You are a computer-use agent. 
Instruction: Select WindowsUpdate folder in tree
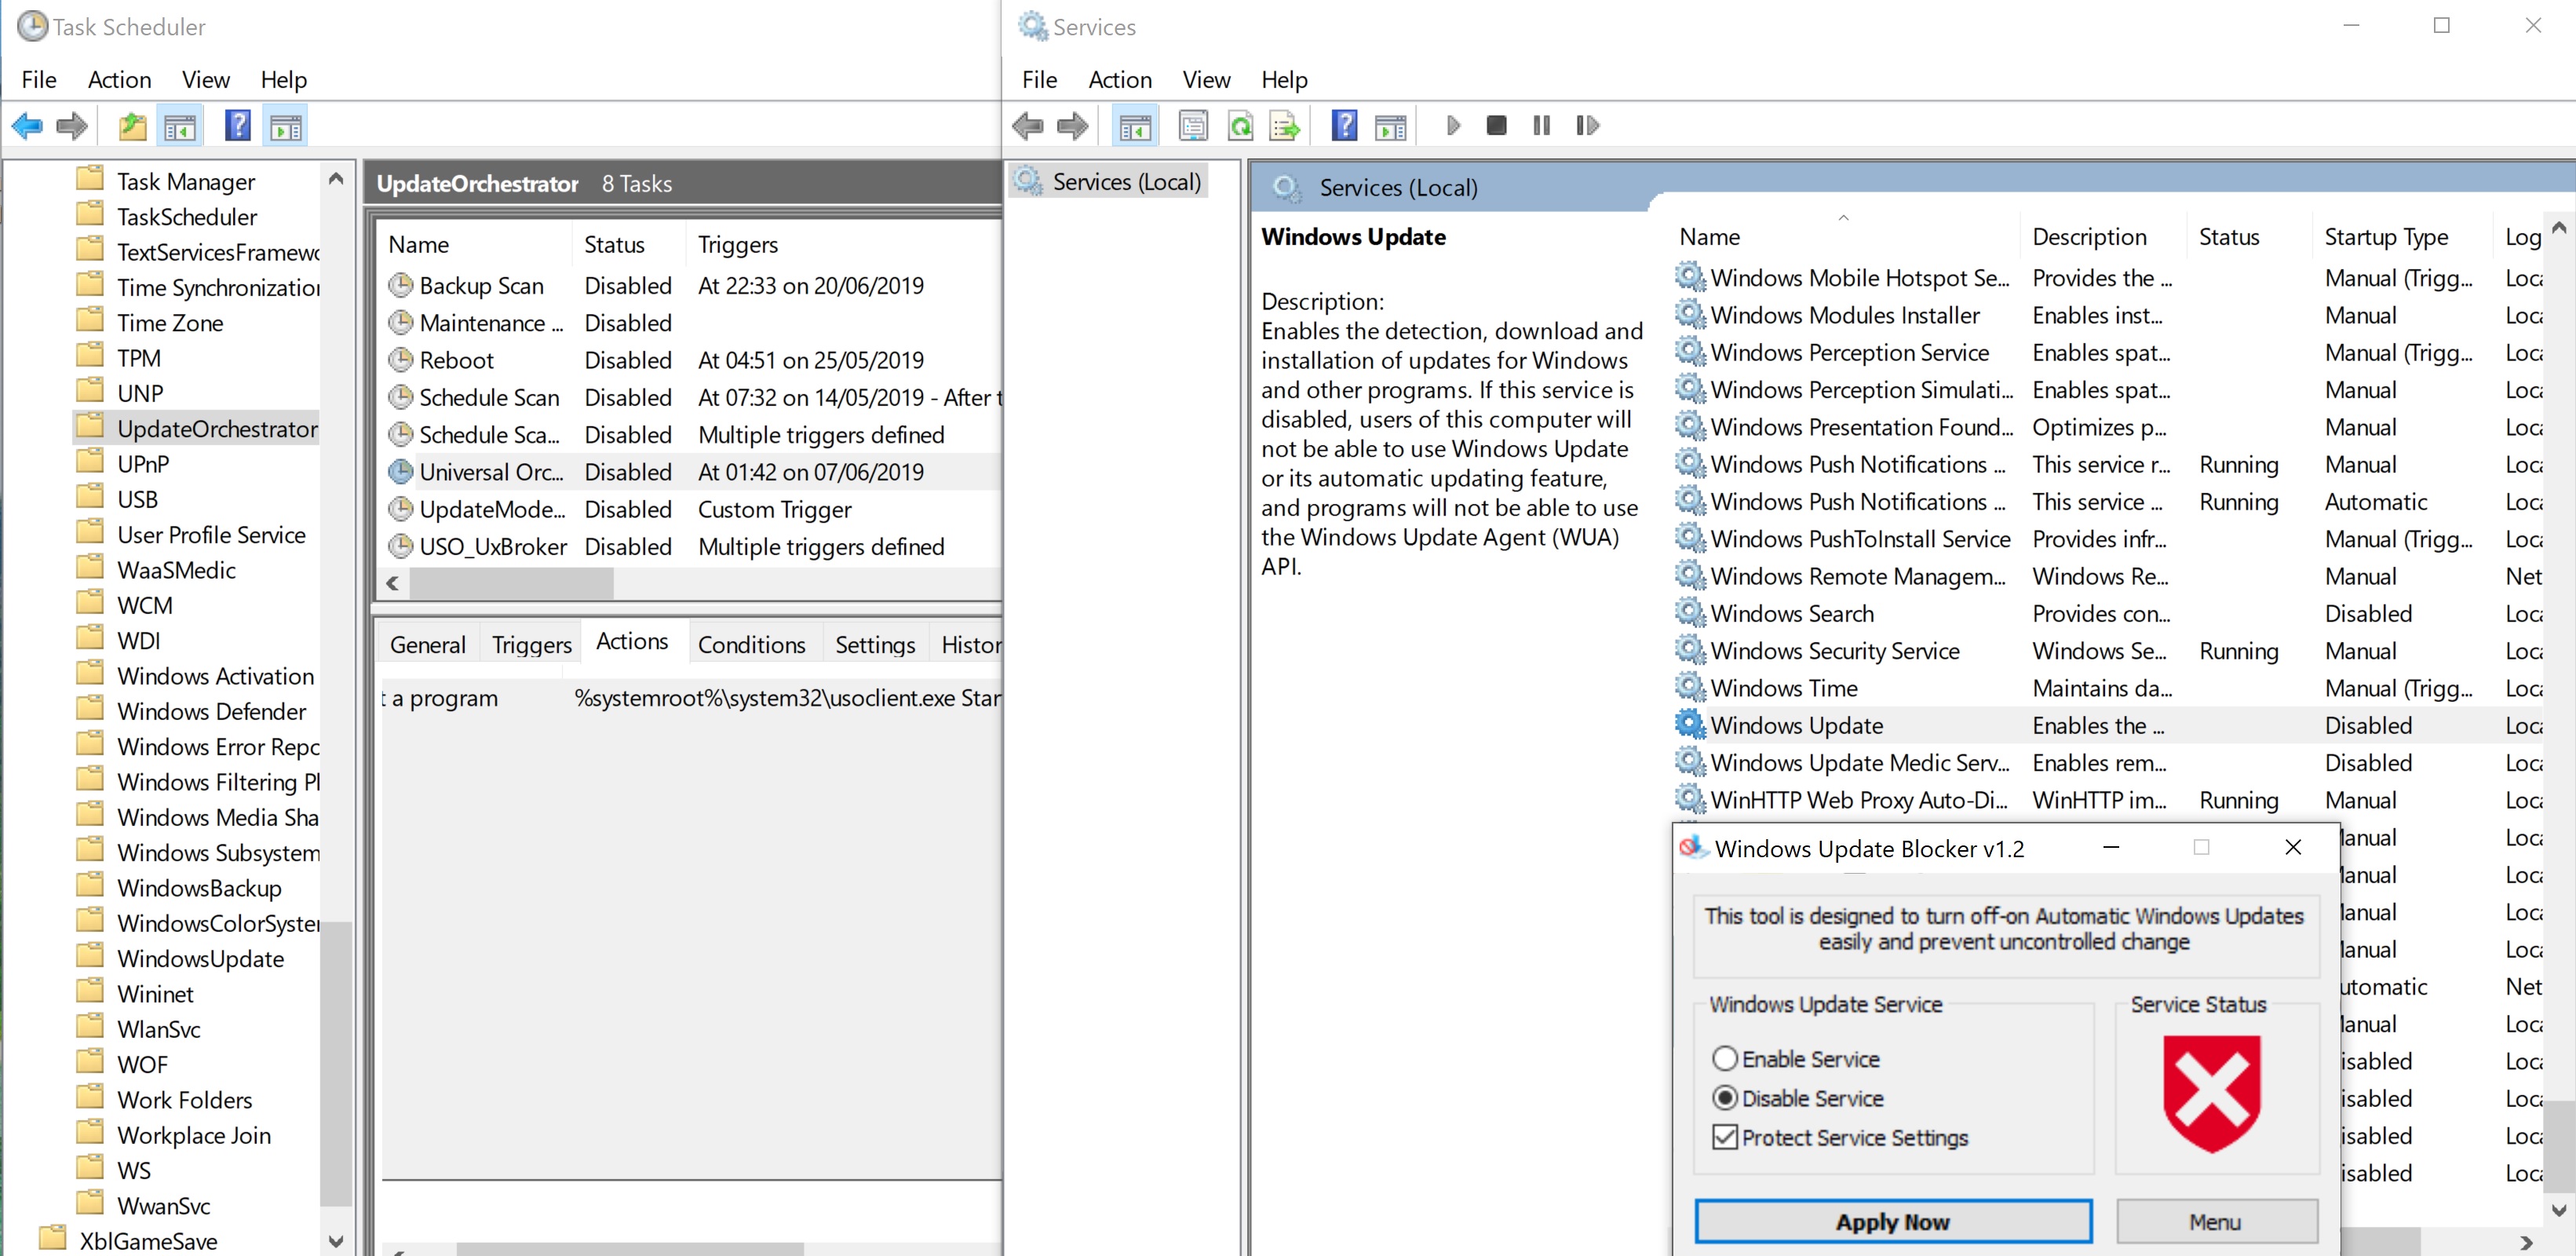click(200, 958)
